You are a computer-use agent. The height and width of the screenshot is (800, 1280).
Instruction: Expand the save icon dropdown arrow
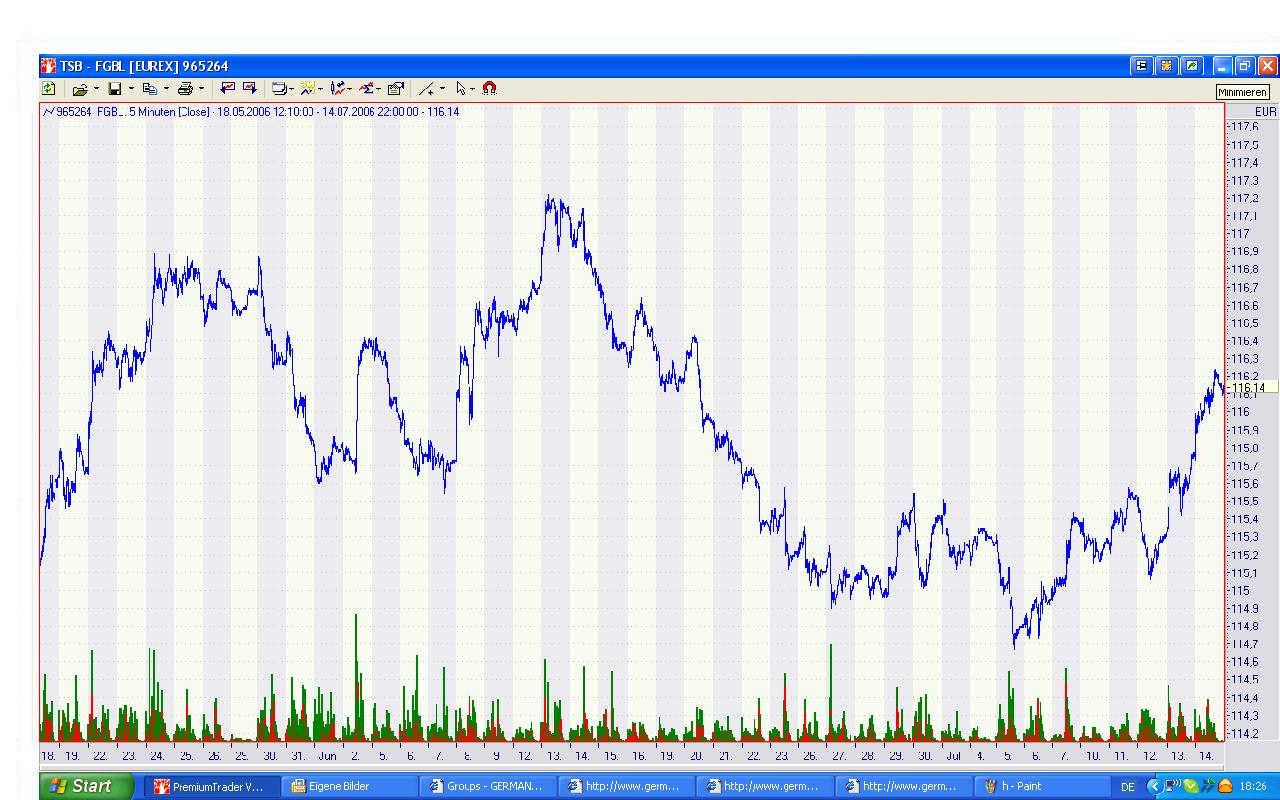click(x=131, y=89)
